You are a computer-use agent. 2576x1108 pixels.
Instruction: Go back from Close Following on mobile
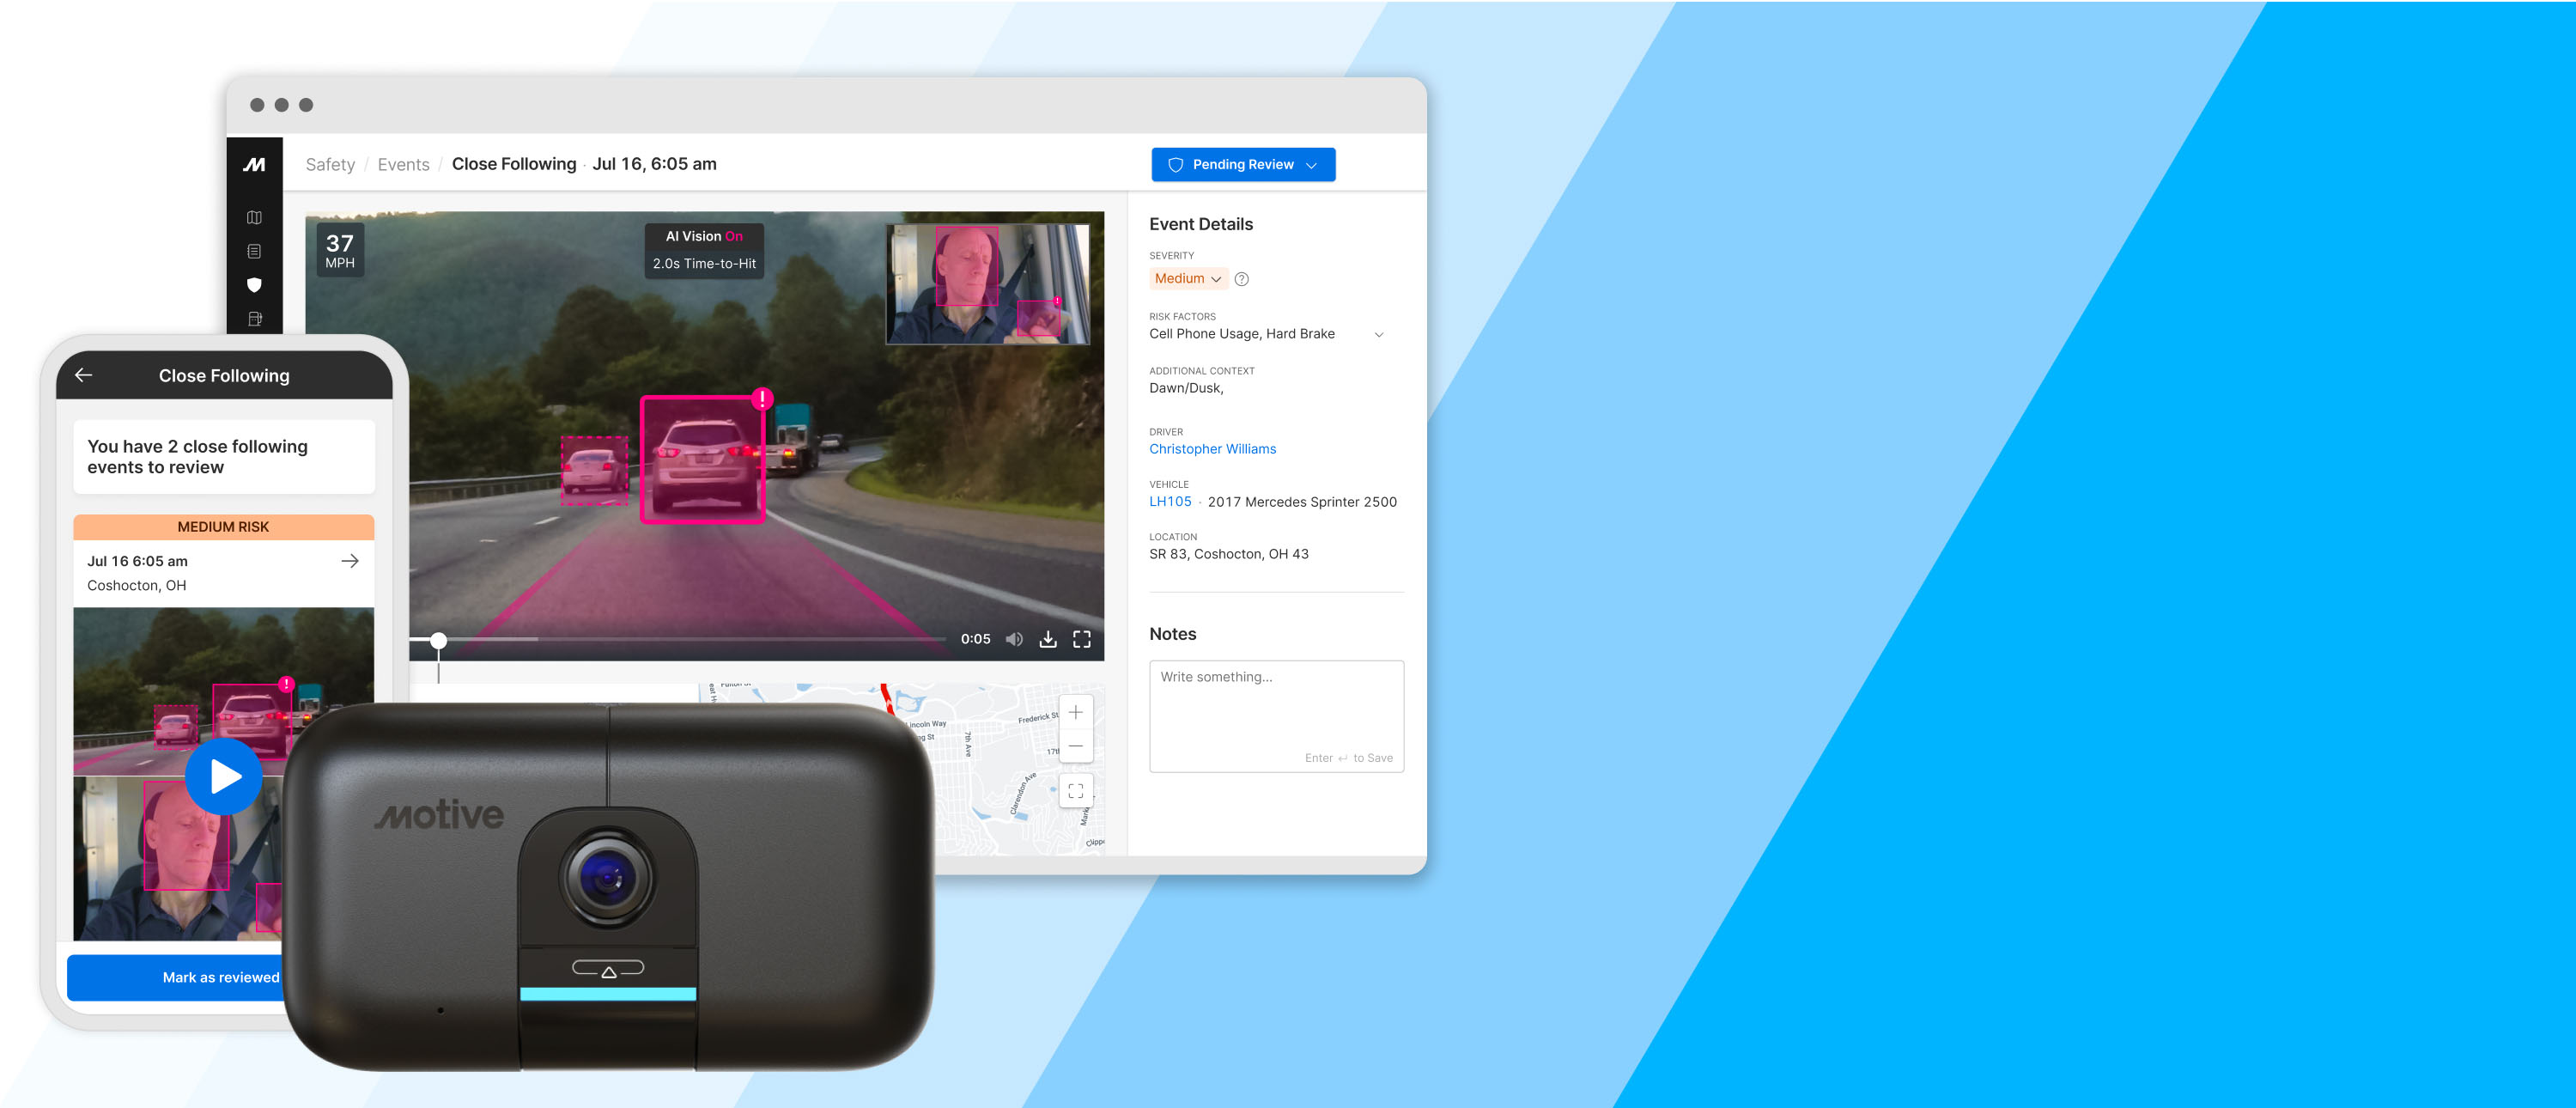[84, 375]
